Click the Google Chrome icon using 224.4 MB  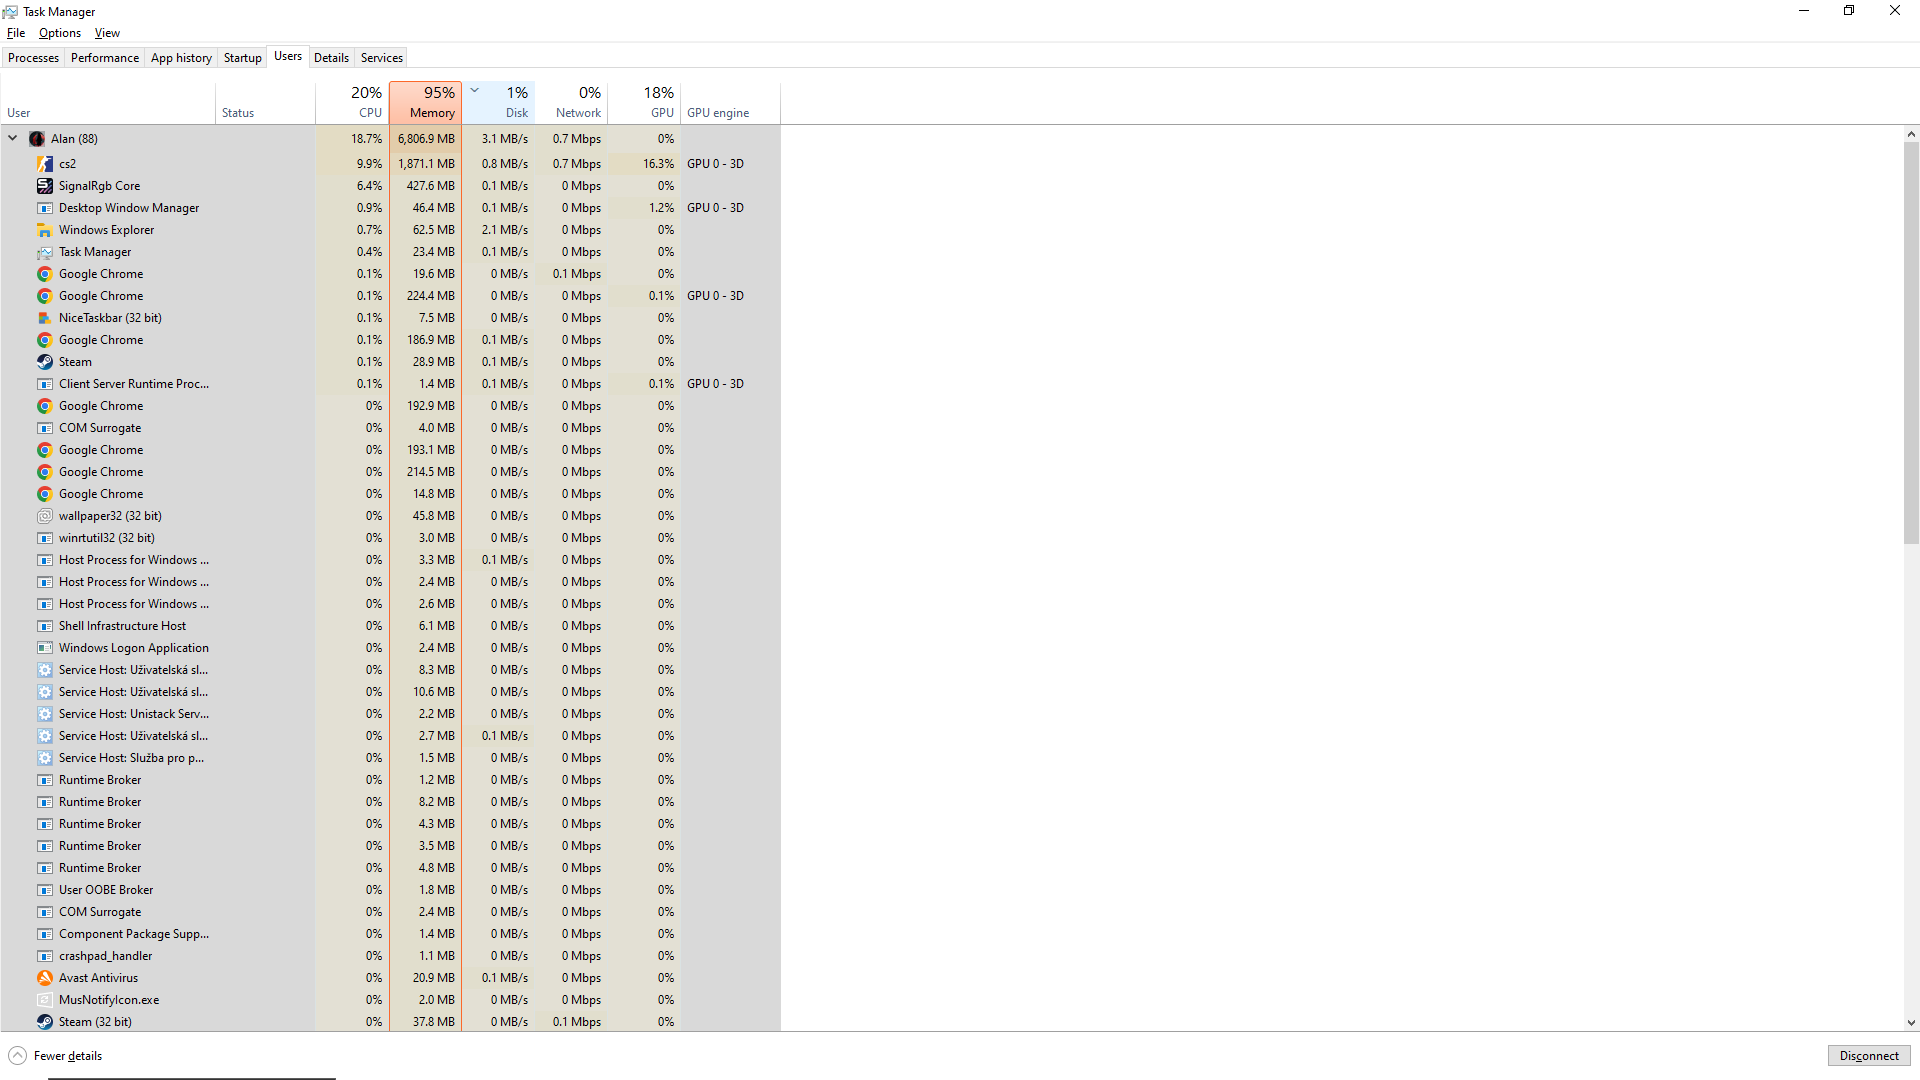pyautogui.click(x=45, y=296)
